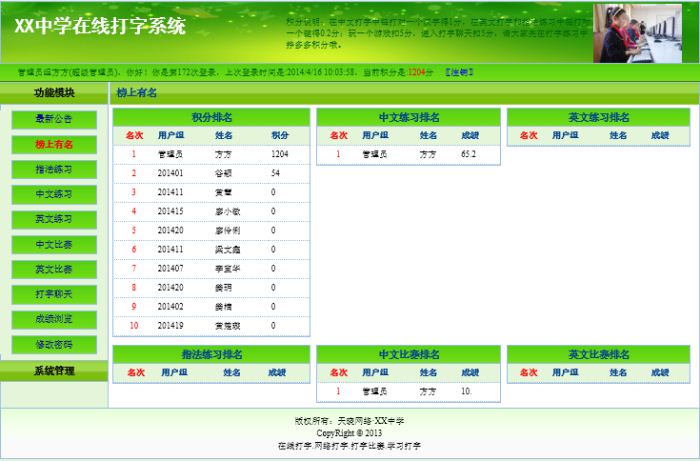Viewport: 700px width, 461px height.
Task: Select user 201401 row in 积分排名
Action: (x=170, y=173)
